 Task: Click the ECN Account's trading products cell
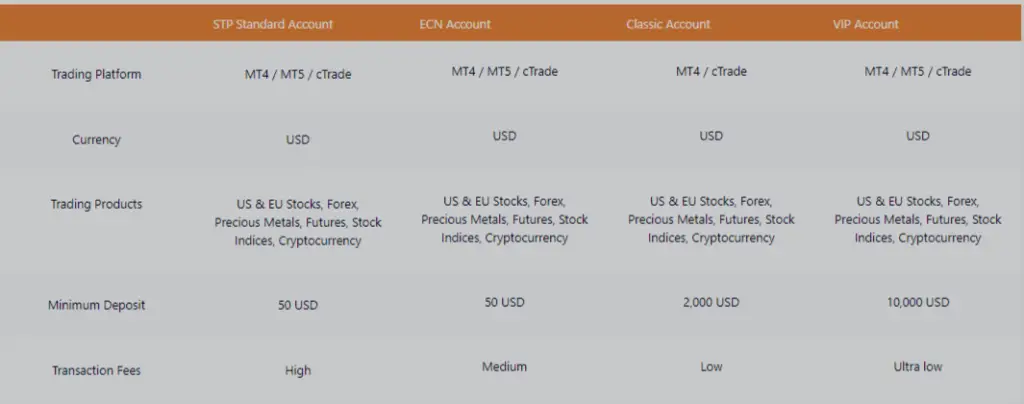pos(504,219)
